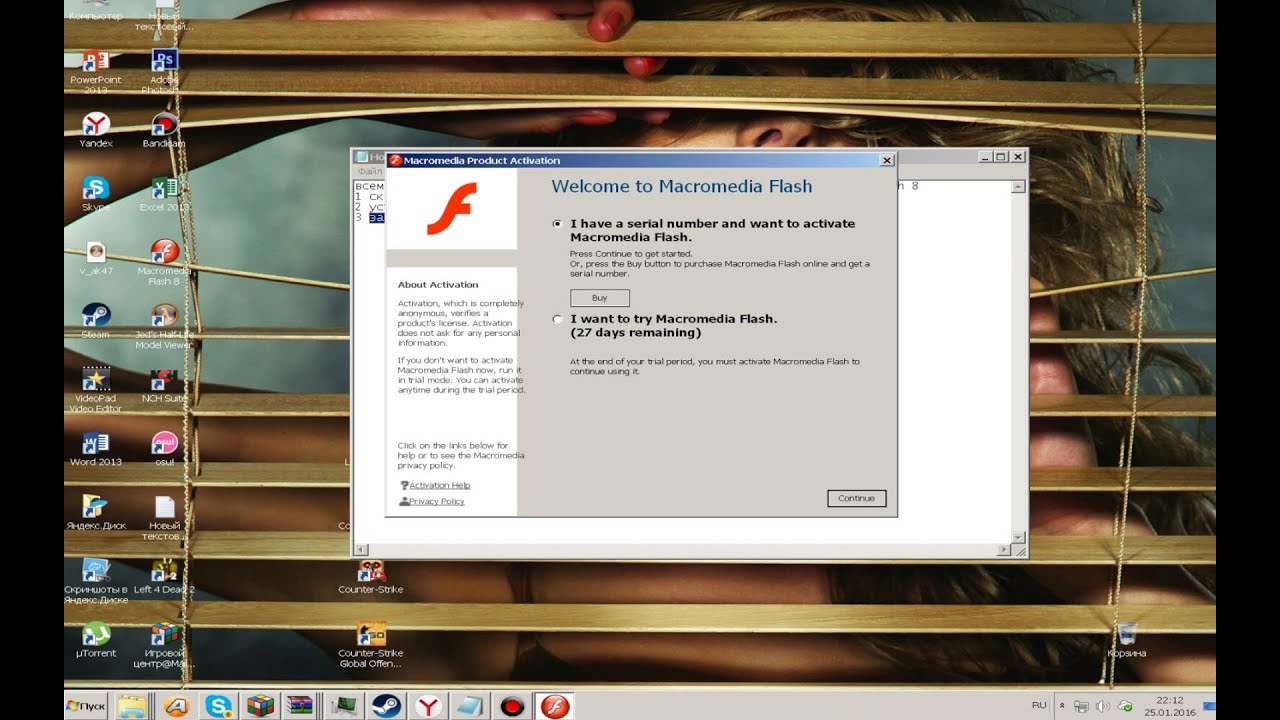
Task: Open the Privacy Policy link
Action: [x=436, y=501]
